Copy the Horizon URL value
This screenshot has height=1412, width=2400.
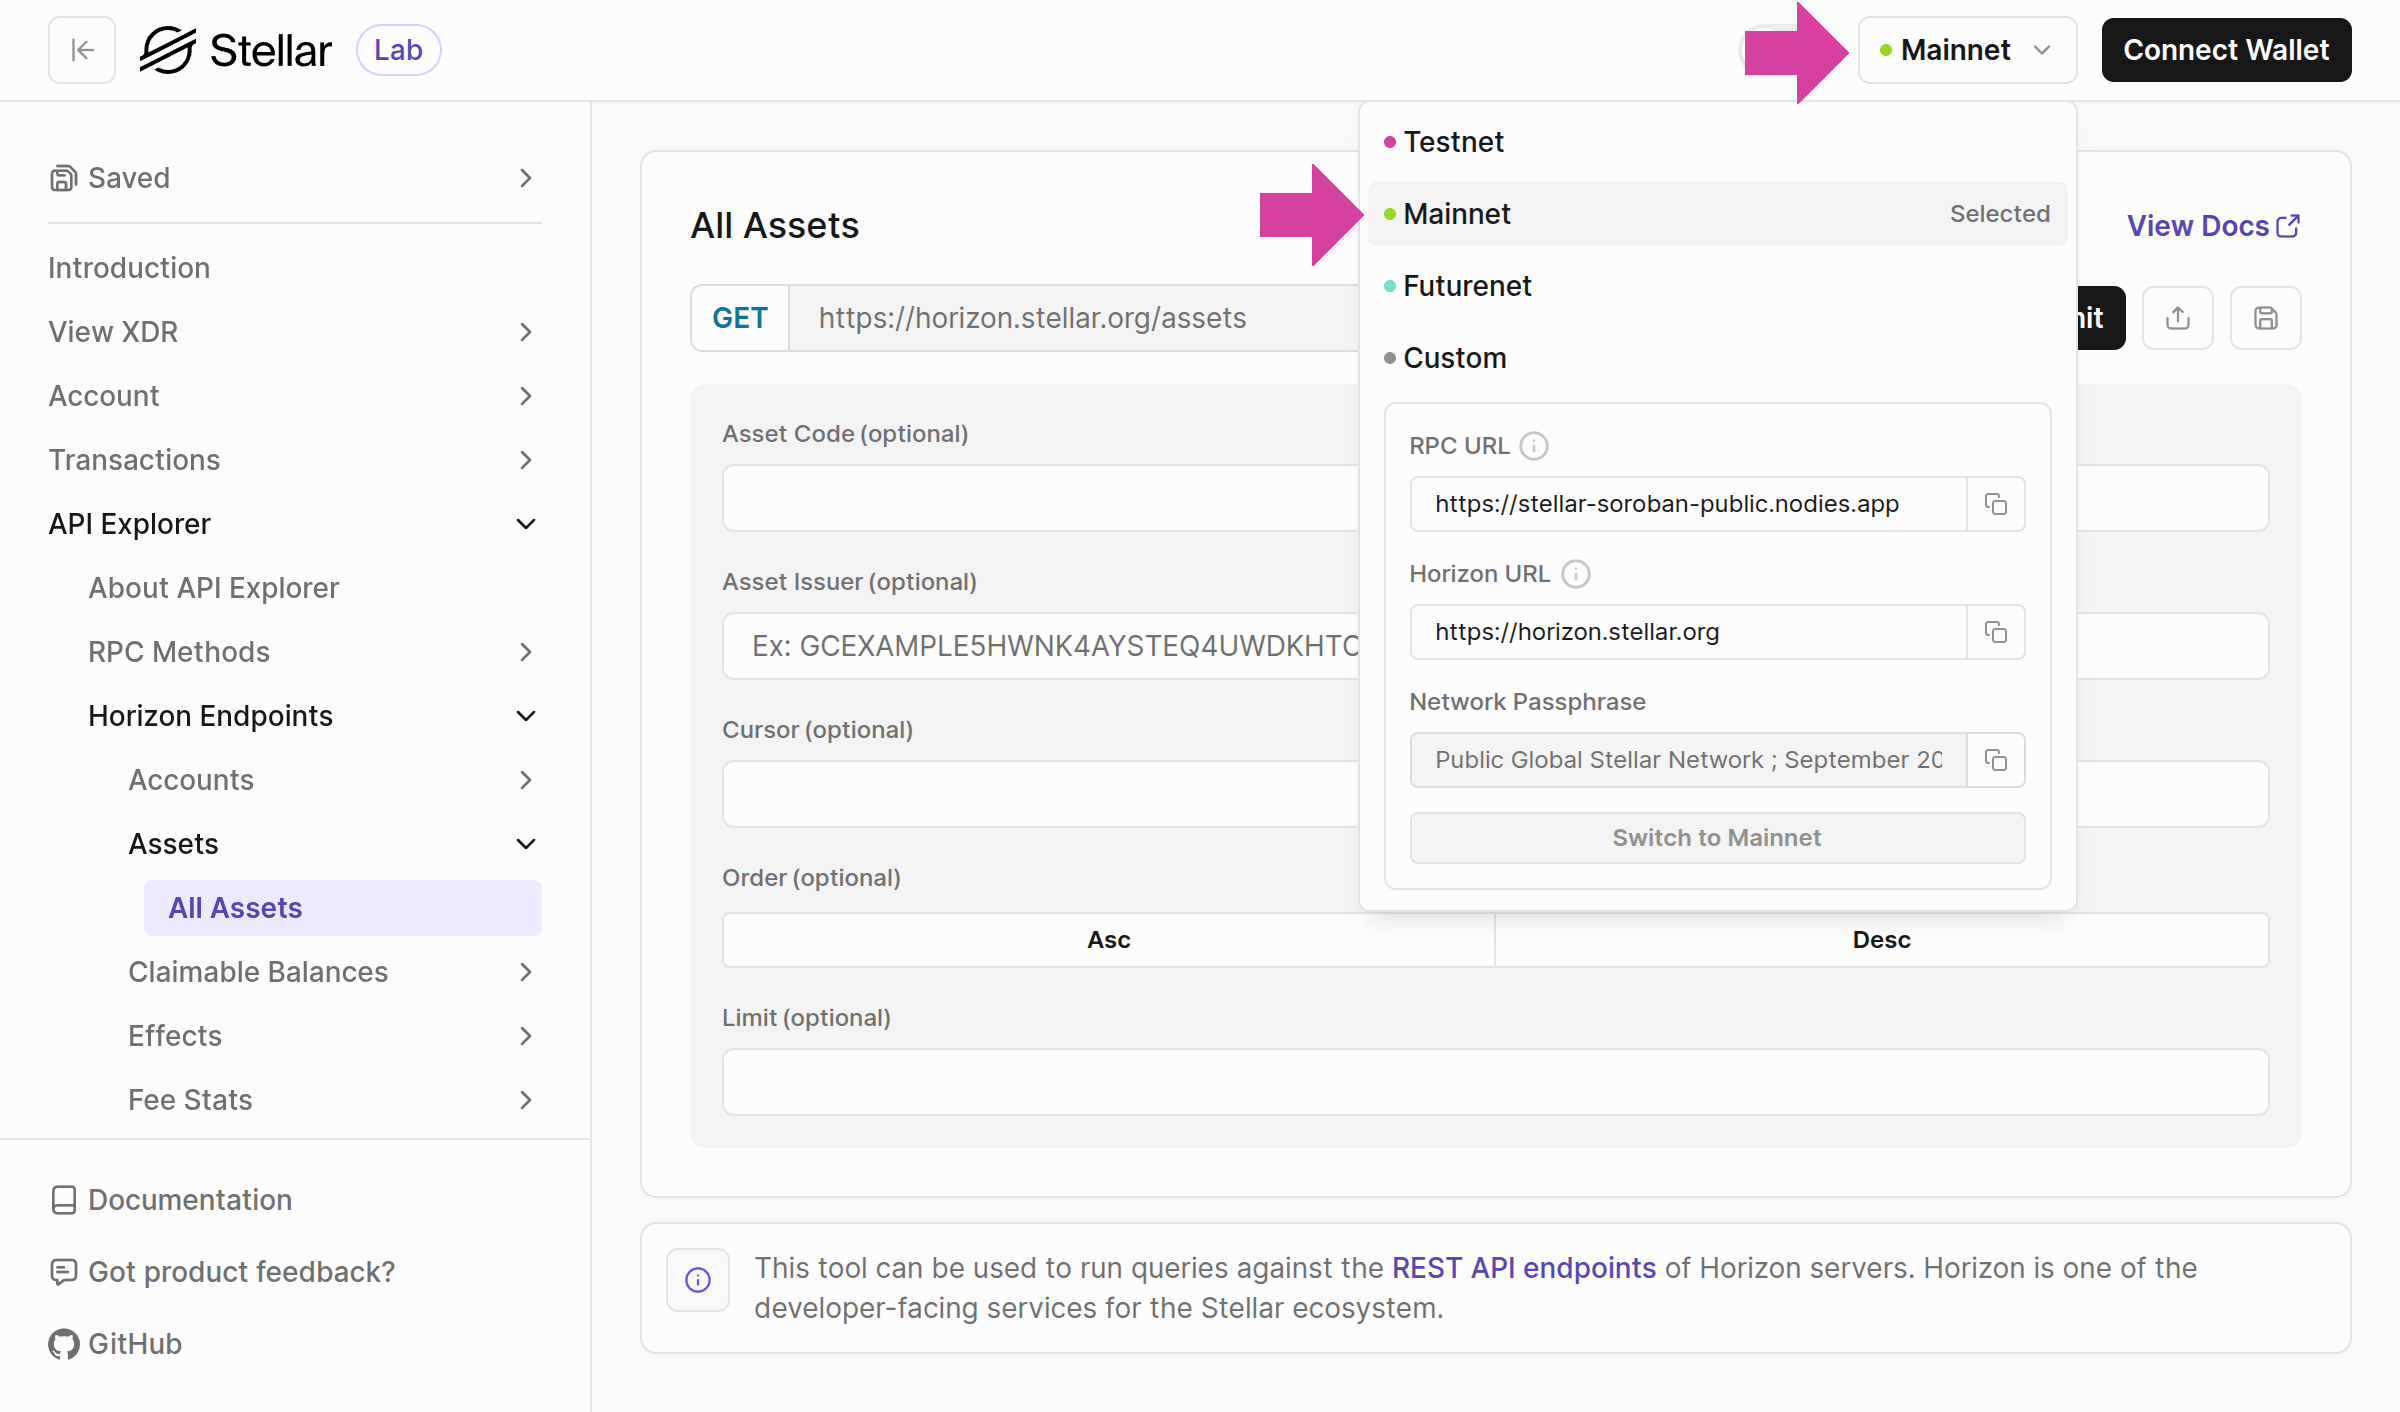pyautogui.click(x=1995, y=632)
